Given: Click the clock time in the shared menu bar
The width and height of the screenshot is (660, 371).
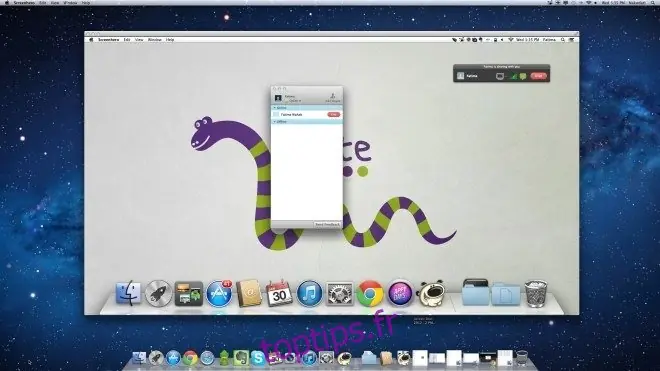Looking at the screenshot, I should tap(527, 40).
